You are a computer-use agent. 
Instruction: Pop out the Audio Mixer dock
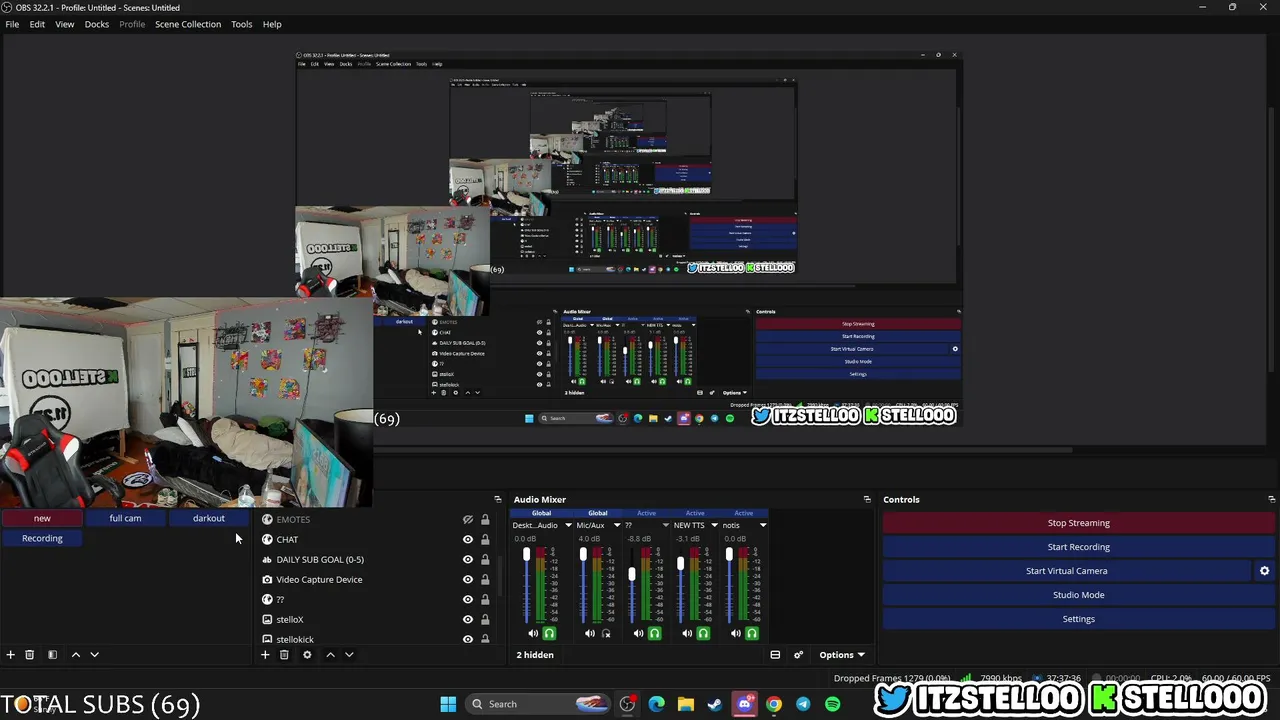point(867,499)
